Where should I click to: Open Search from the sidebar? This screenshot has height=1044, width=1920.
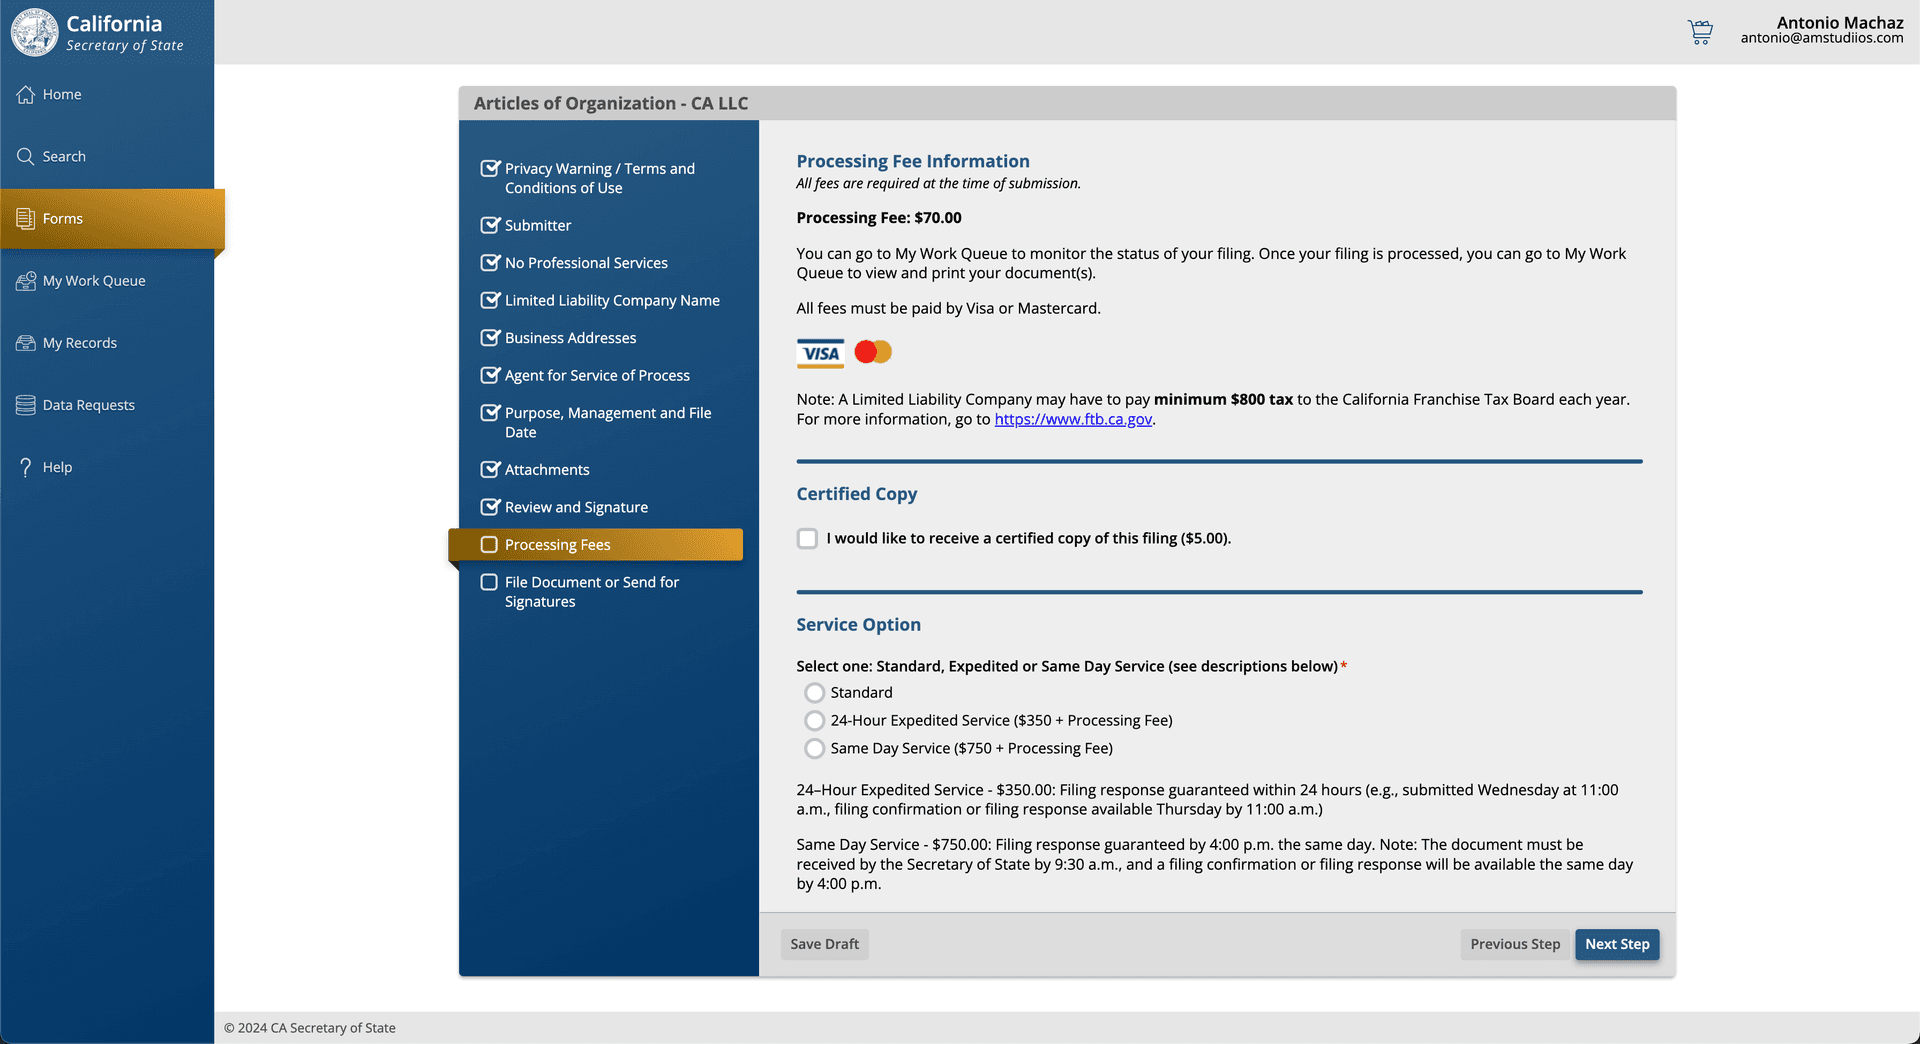click(26, 156)
